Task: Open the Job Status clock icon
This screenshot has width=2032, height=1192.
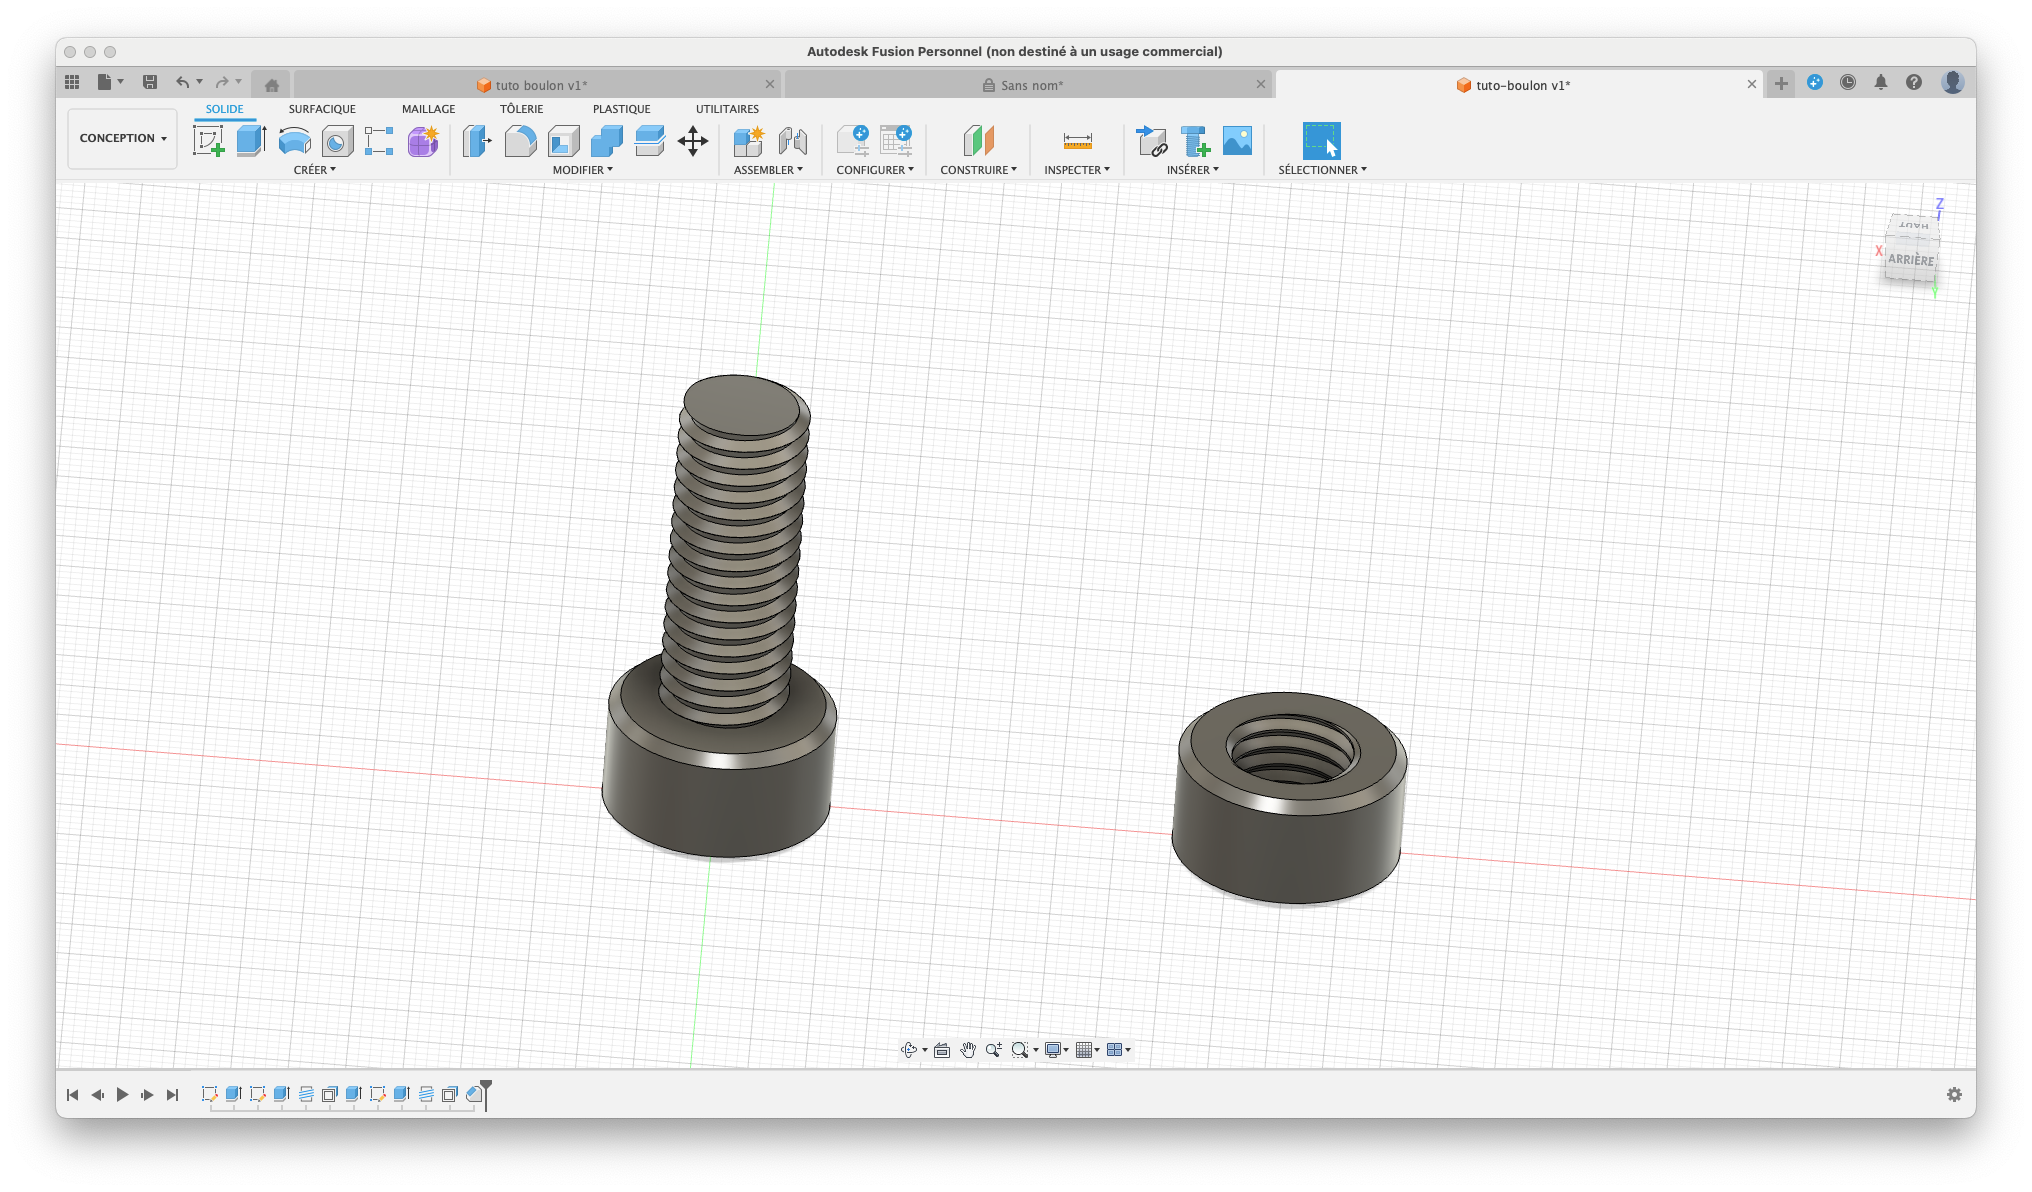Action: [x=1848, y=83]
